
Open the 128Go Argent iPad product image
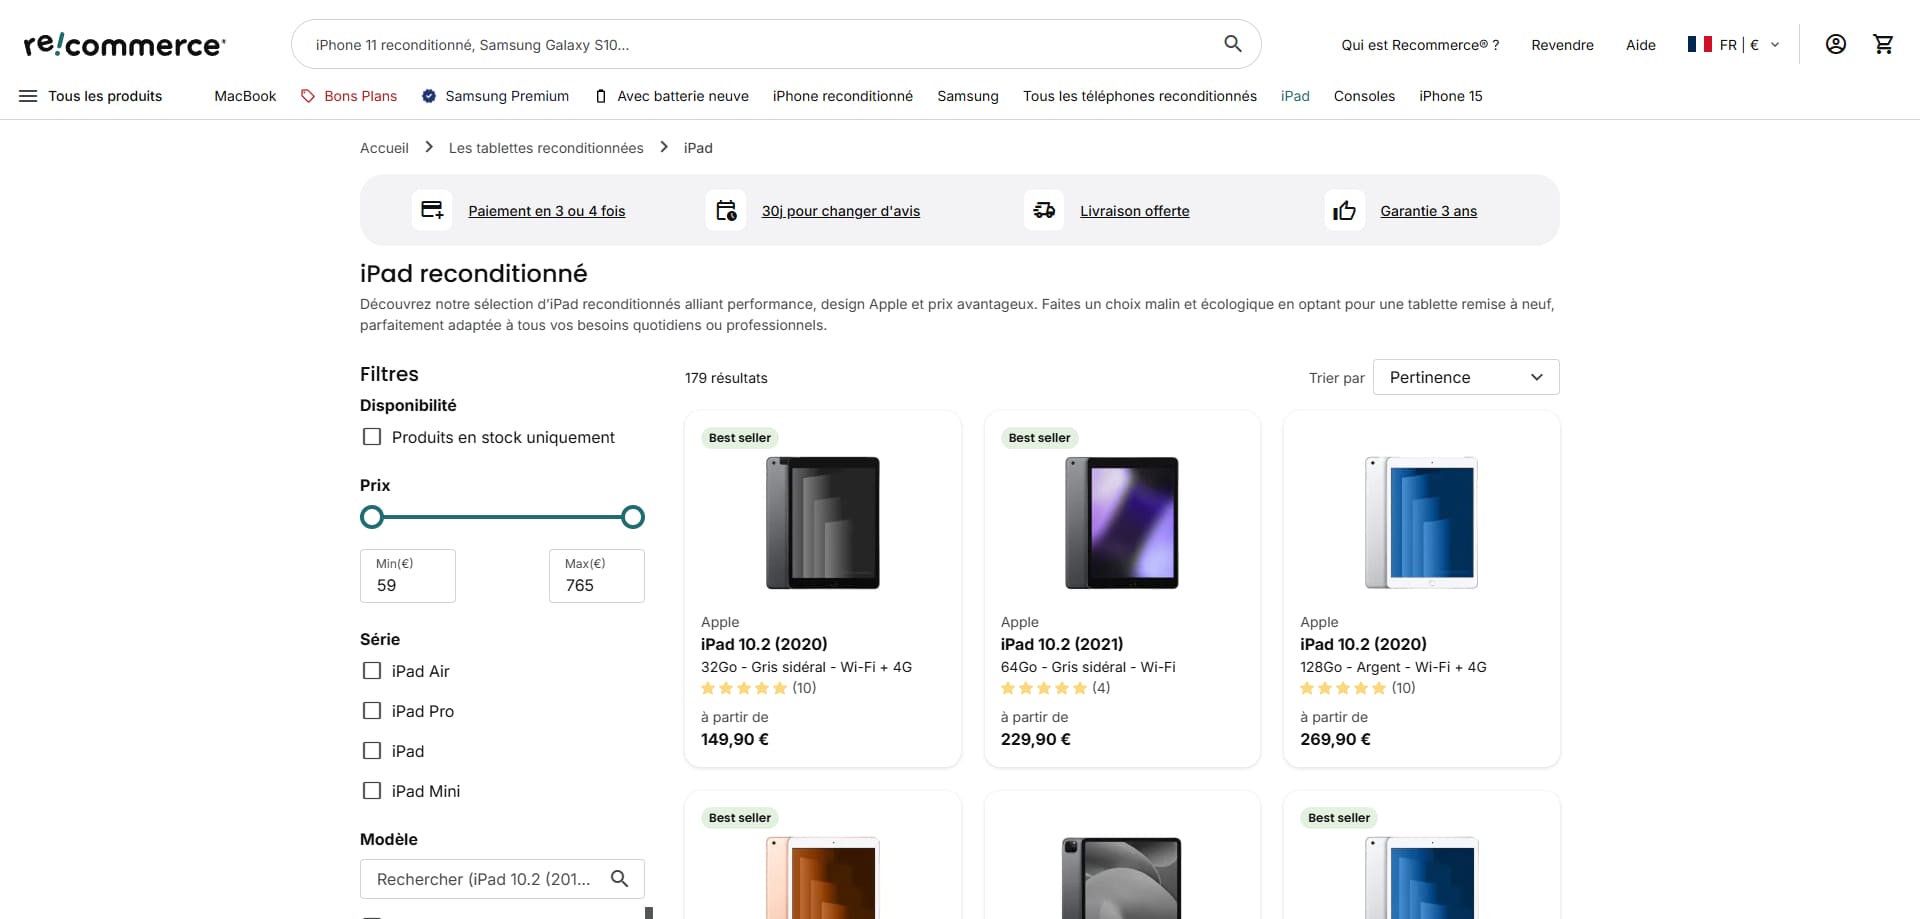click(x=1421, y=523)
